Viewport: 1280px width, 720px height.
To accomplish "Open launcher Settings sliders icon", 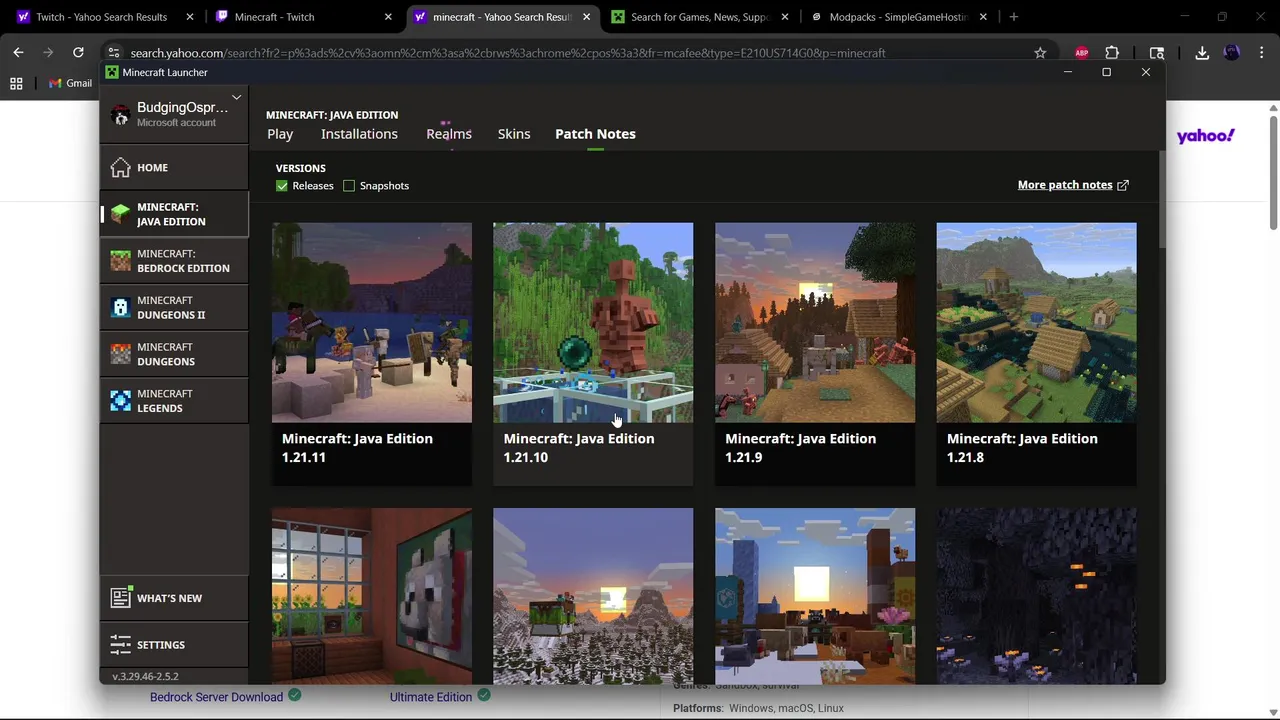I will pyautogui.click(x=121, y=645).
